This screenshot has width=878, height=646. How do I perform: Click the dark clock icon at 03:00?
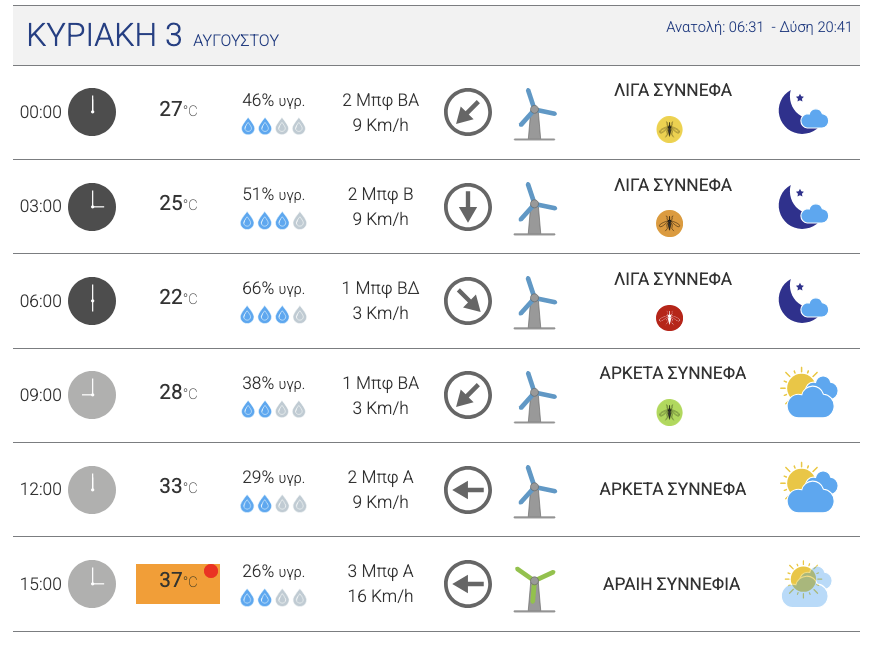91,206
